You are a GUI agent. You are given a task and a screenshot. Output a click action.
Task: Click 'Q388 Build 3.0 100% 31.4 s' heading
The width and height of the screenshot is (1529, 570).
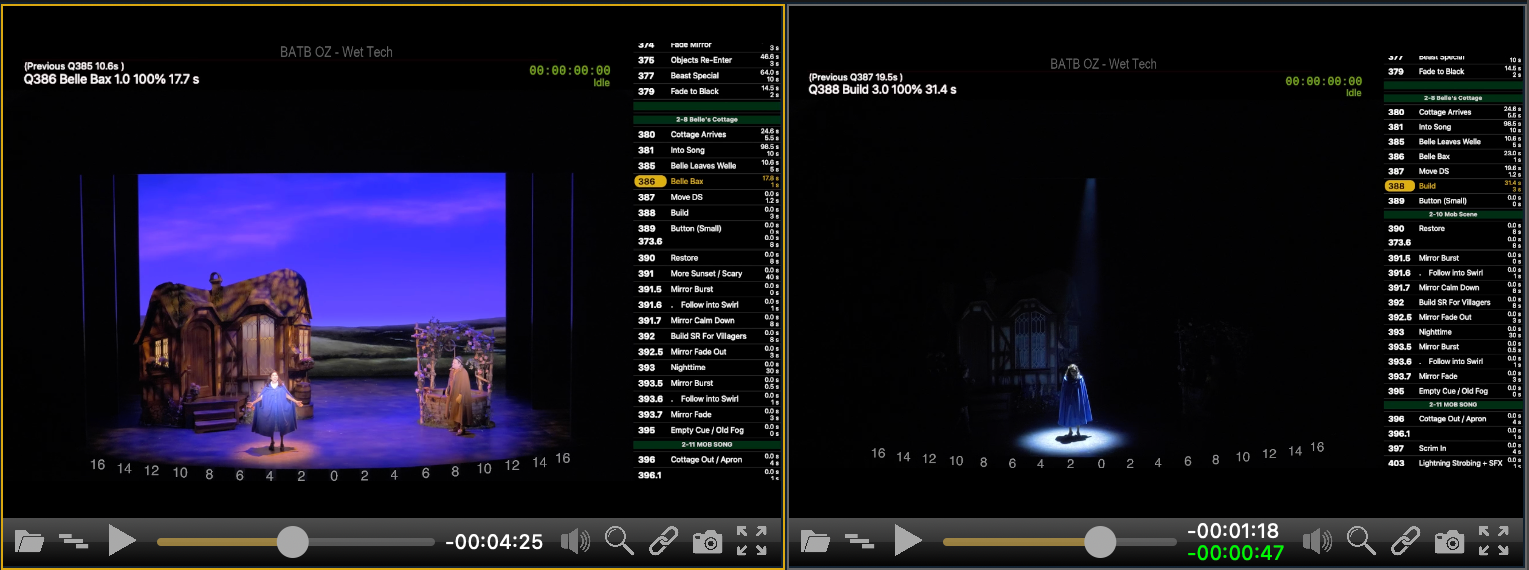coord(883,90)
